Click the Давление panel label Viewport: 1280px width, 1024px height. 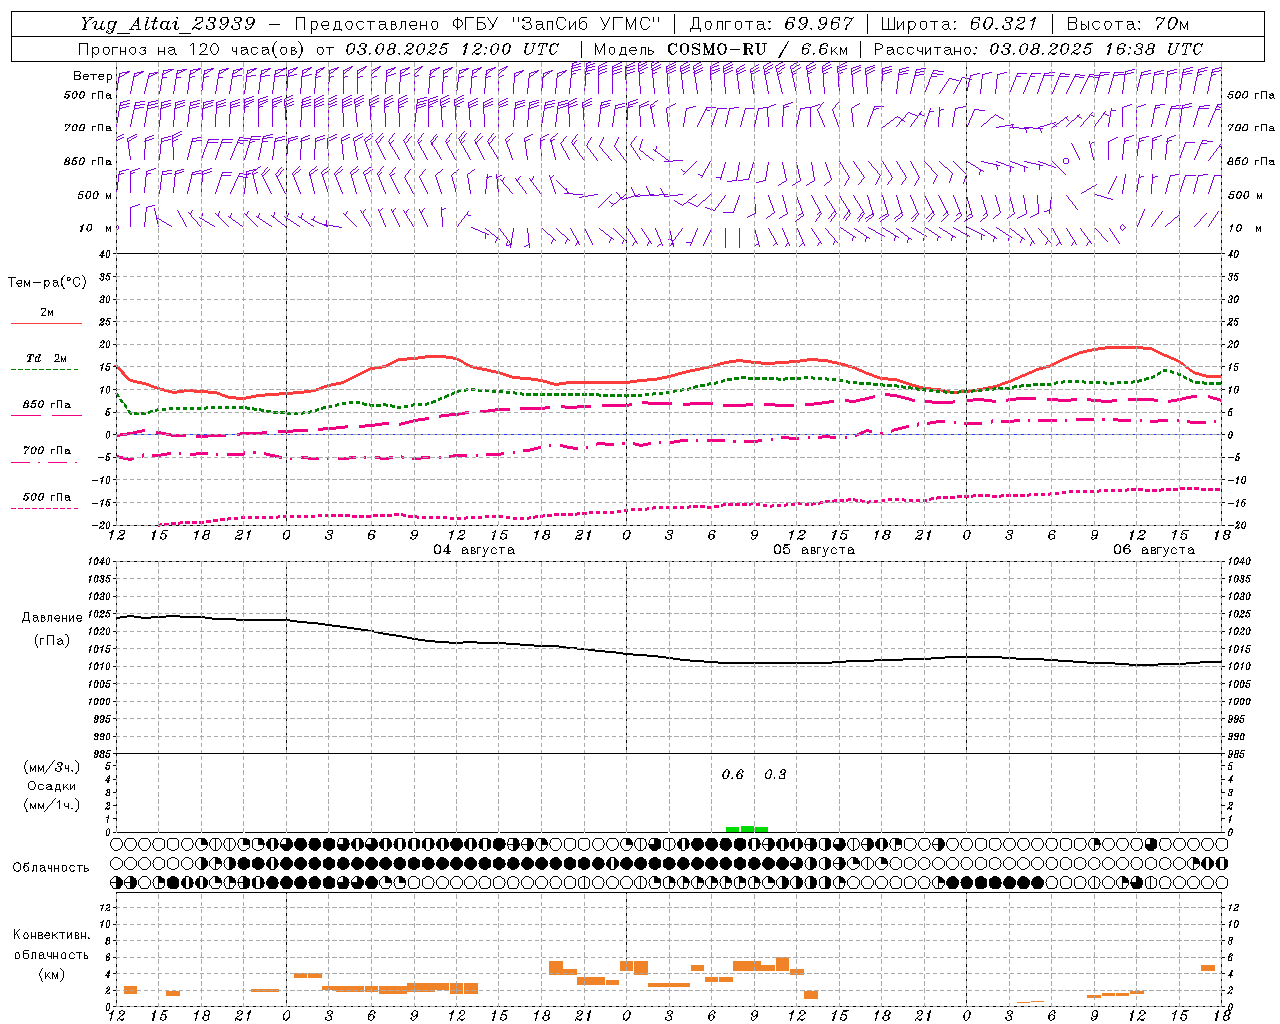click(51, 618)
